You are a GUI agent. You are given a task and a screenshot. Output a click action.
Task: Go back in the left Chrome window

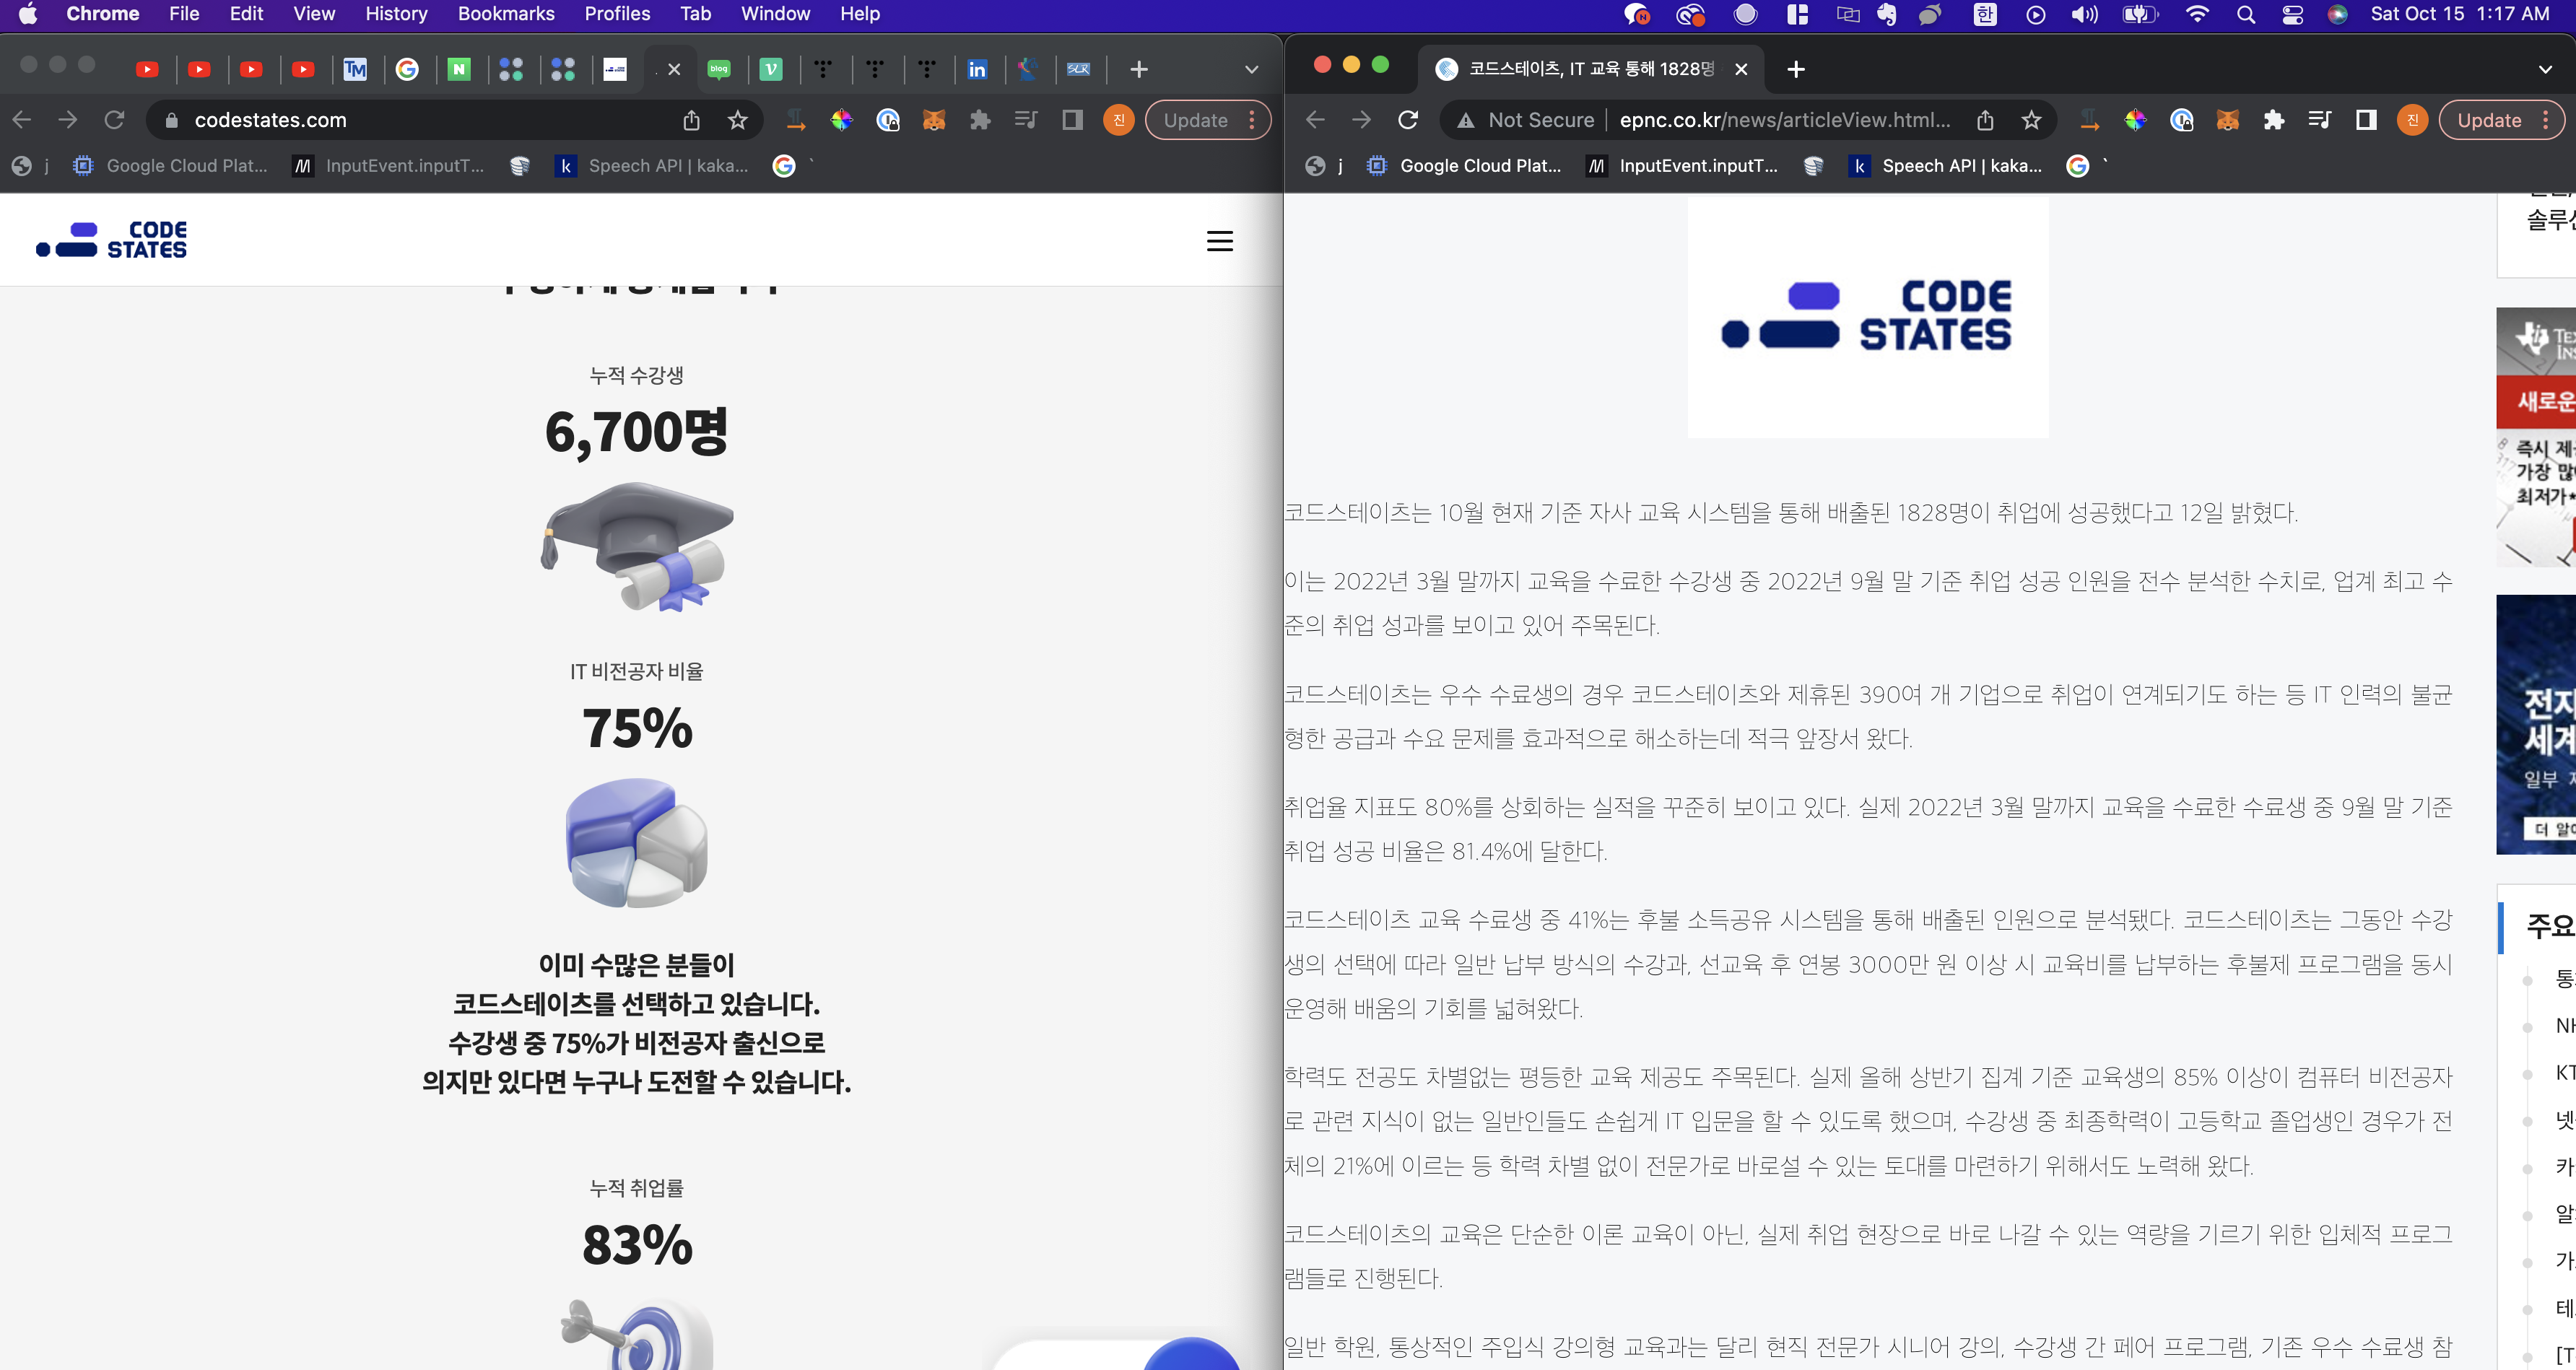point(22,120)
